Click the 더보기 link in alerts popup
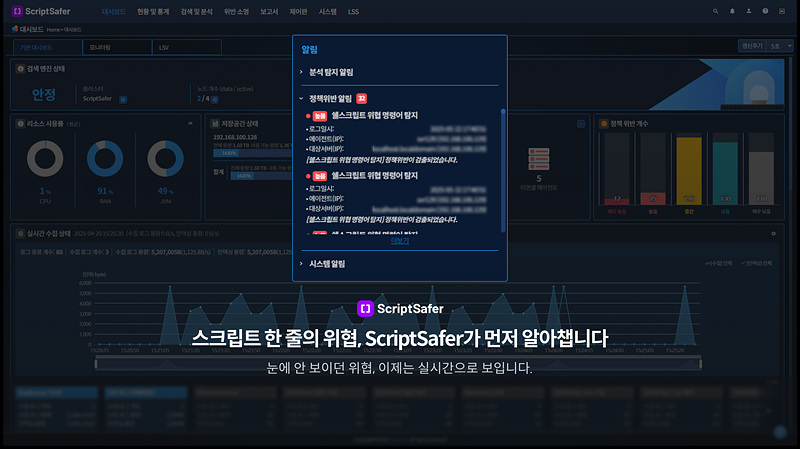800x449 pixels. [399, 241]
